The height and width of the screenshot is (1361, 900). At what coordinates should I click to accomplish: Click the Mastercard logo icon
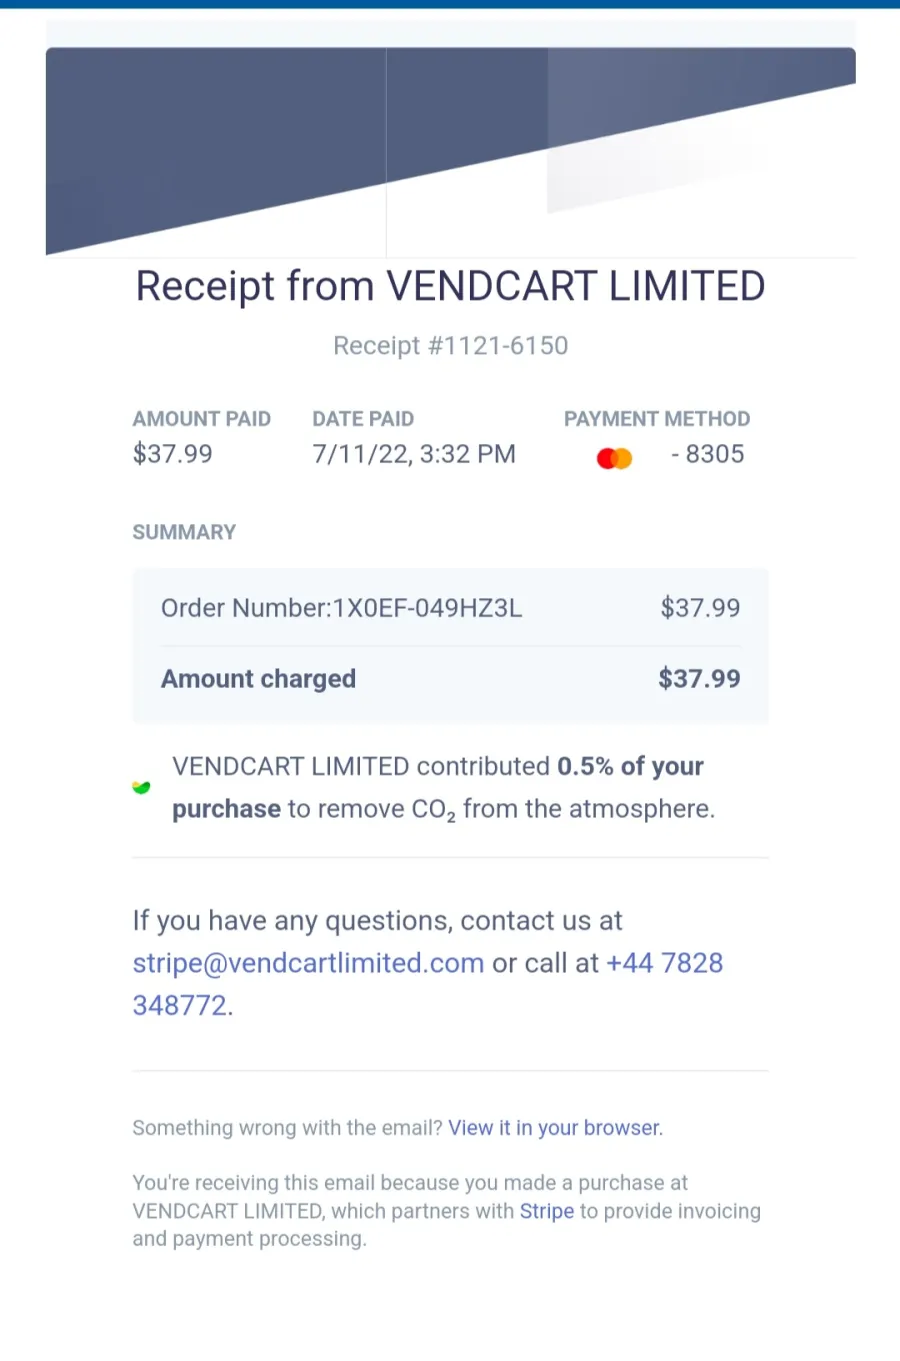[614, 458]
